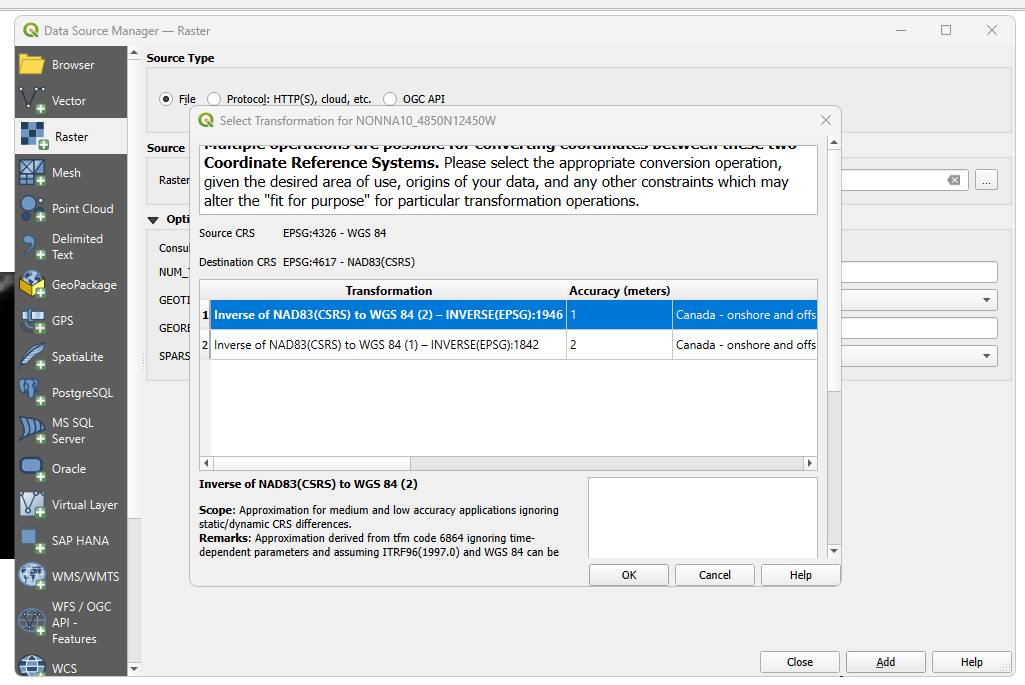Add the raster layer with Add button

(886, 662)
